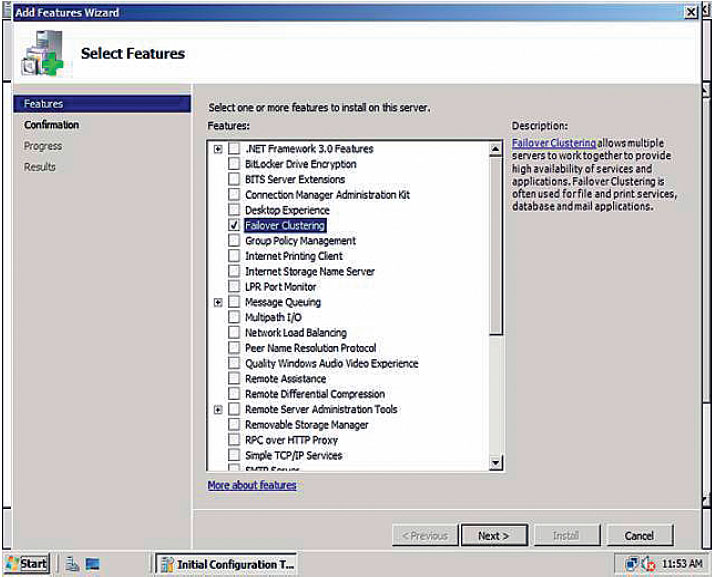This screenshot has width=715, height=578.
Task: Select the Confirmation step in the sidebar
Action: point(52,125)
